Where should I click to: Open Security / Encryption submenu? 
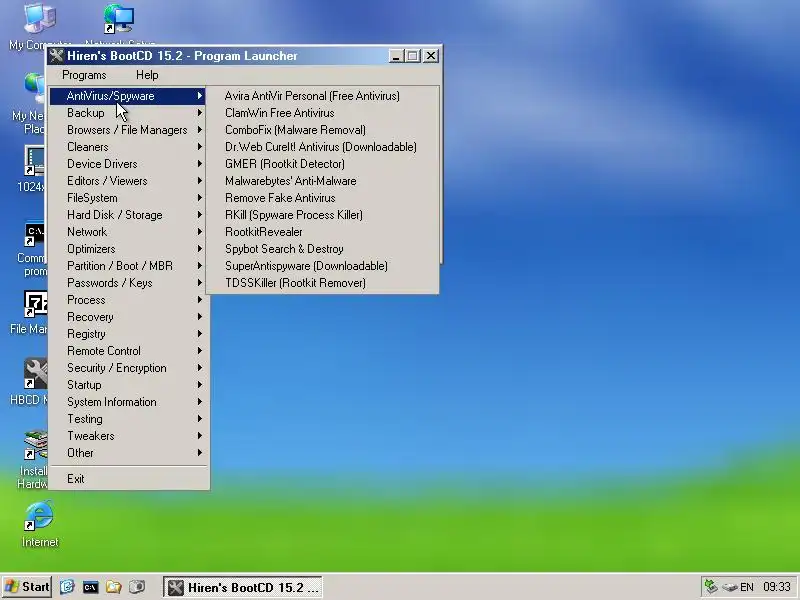128,368
